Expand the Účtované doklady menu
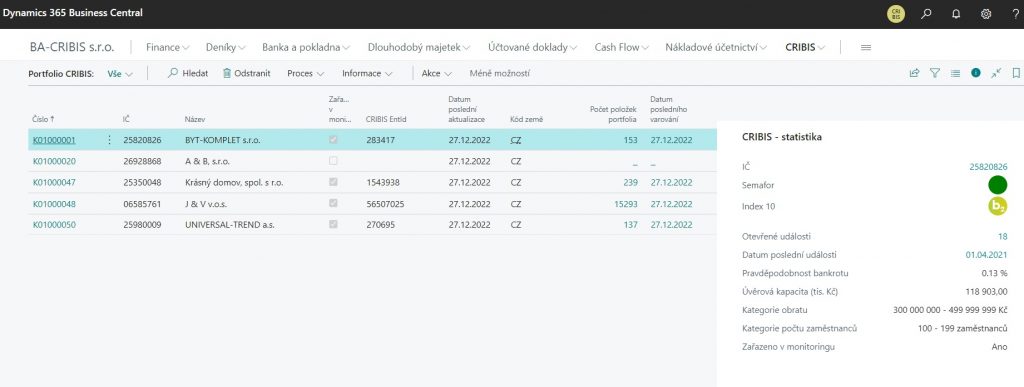 click(x=533, y=48)
